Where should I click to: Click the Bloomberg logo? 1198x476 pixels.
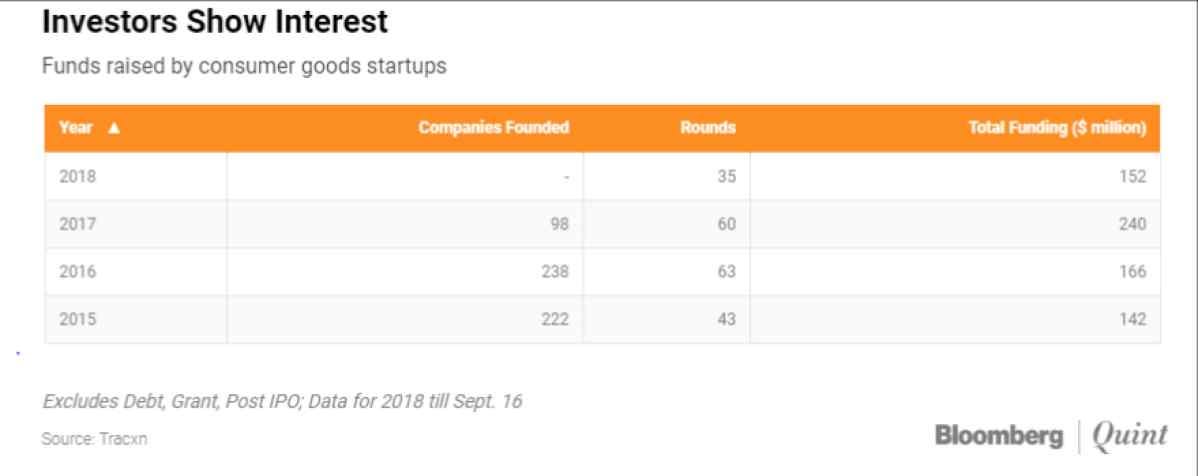click(999, 436)
